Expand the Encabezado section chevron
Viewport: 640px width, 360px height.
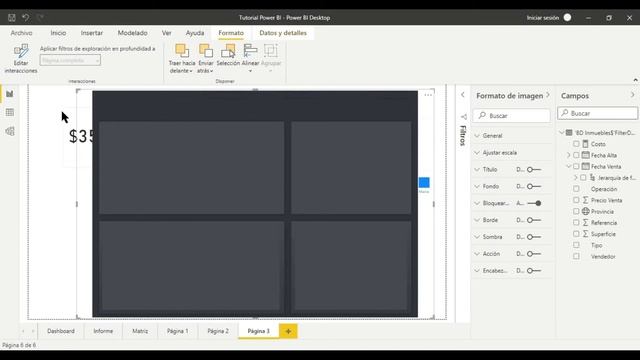coord(477,271)
